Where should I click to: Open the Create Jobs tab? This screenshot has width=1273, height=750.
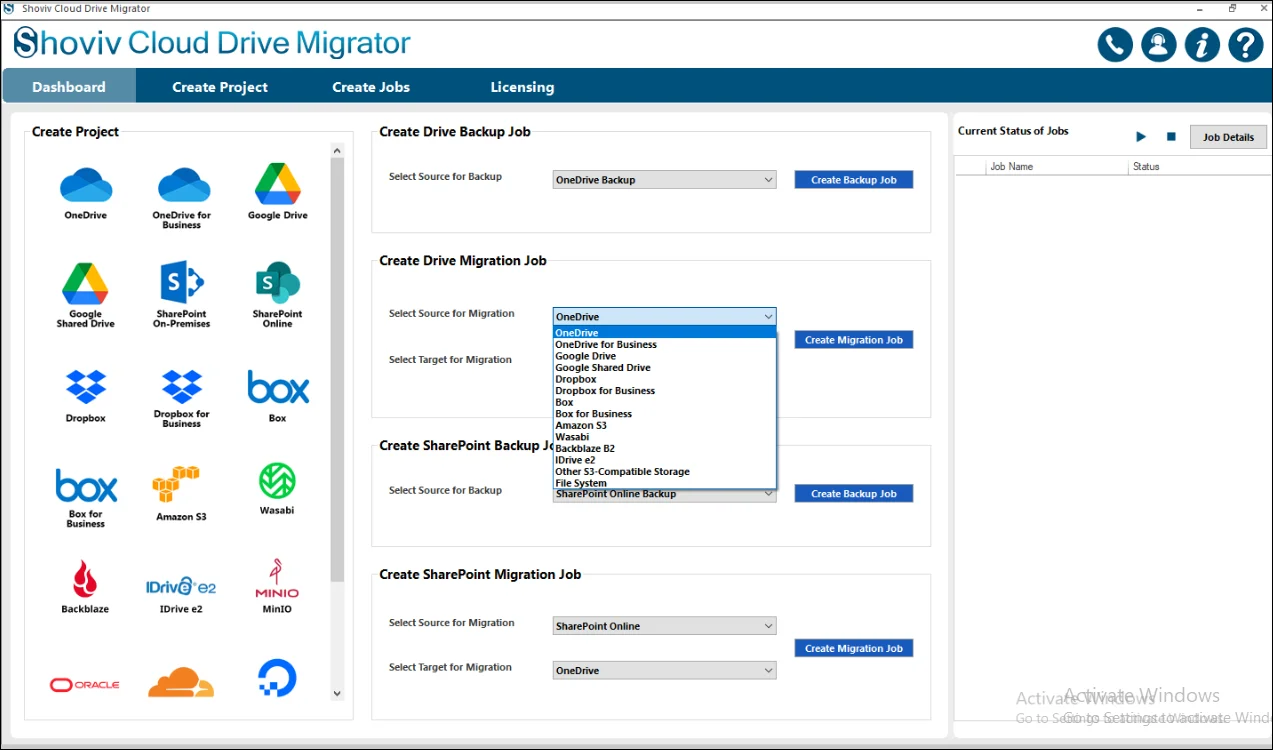[371, 87]
